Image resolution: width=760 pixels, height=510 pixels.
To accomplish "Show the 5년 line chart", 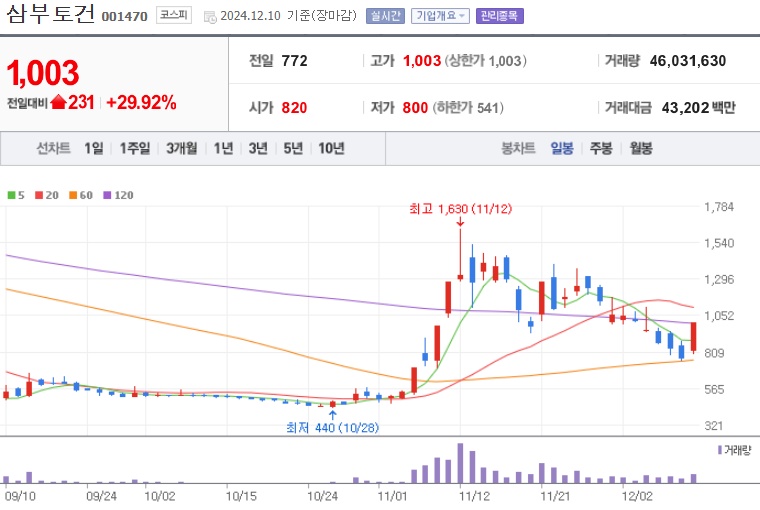I will 293,148.
